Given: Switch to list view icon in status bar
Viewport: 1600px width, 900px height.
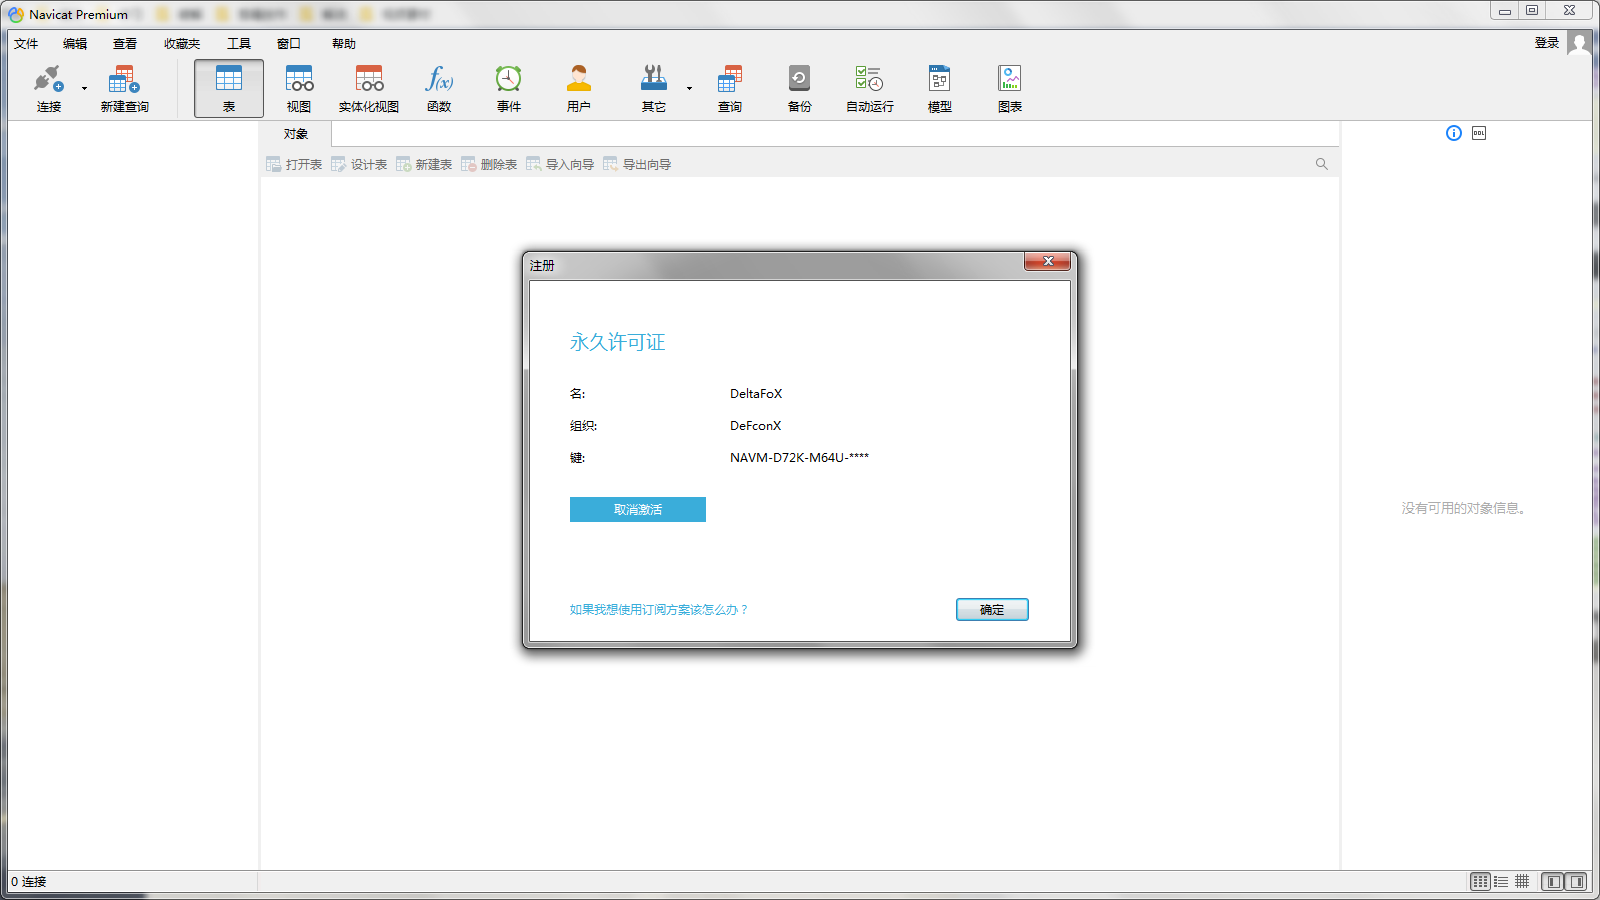Looking at the screenshot, I should pos(1480,881).
